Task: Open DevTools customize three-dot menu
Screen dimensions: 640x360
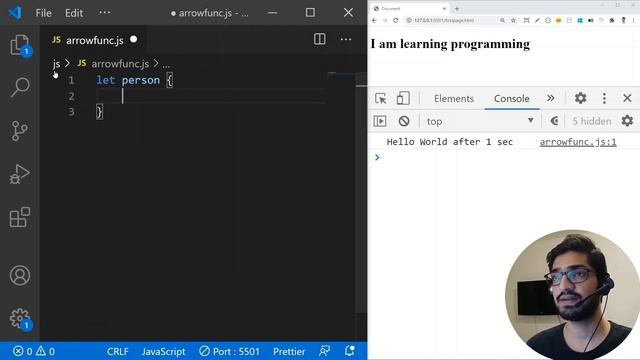Action: tap(604, 98)
